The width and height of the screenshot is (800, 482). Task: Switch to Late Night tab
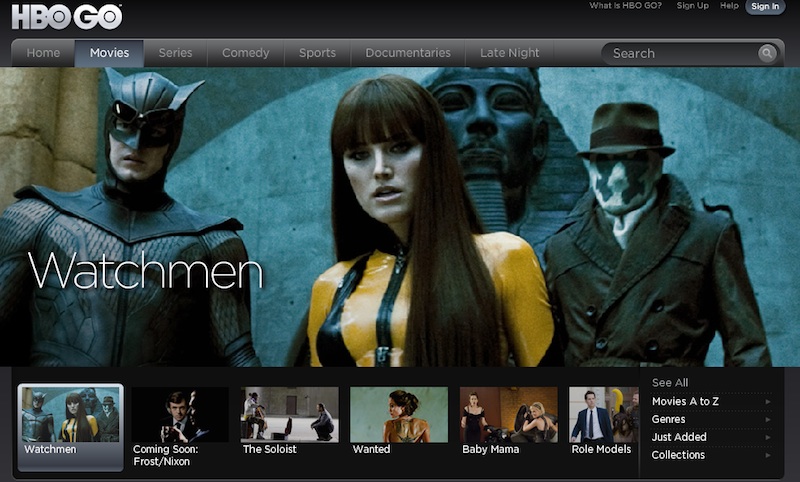(509, 53)
